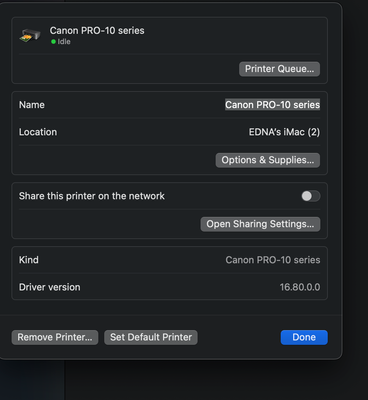Click the Kind value Canon PRO-10 series
This screenshot has height=400, width=368.
click(x=273, y=260)
